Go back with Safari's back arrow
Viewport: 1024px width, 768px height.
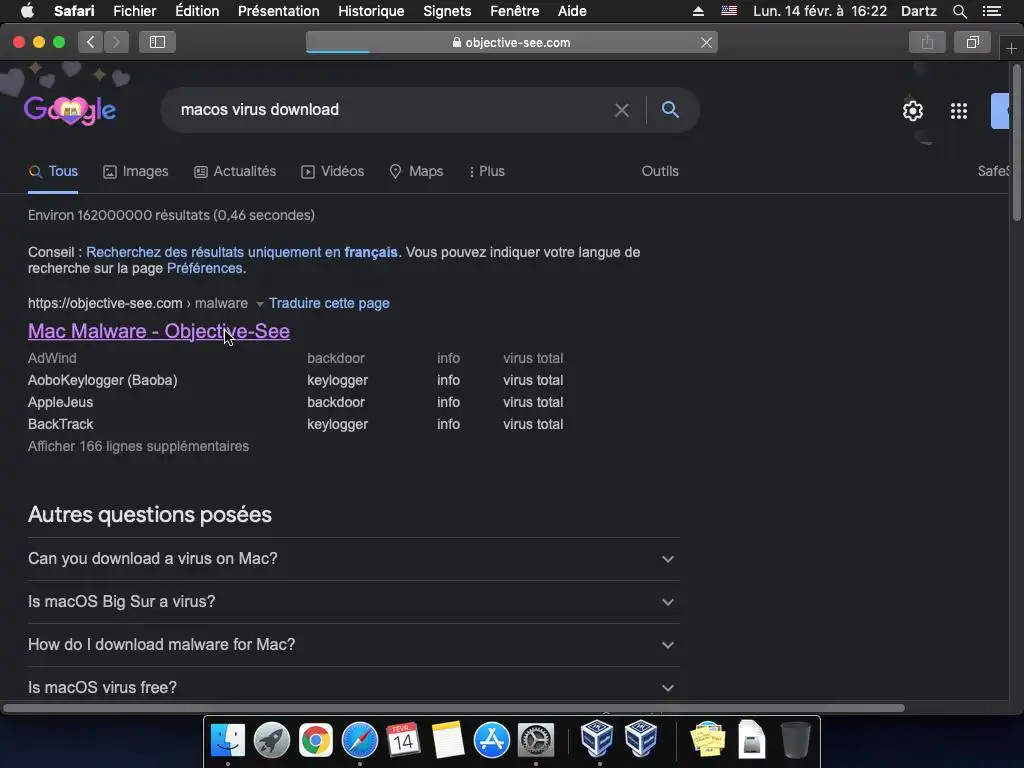(x=91, y=42)
